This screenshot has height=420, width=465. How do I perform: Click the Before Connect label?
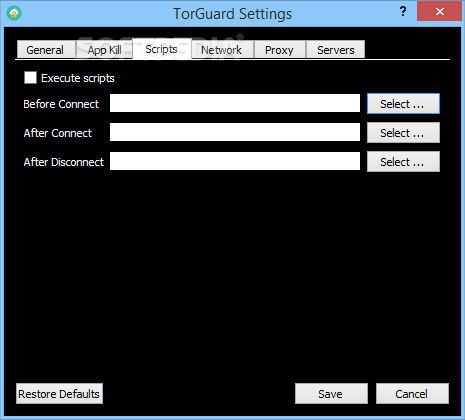click(61, 104)
